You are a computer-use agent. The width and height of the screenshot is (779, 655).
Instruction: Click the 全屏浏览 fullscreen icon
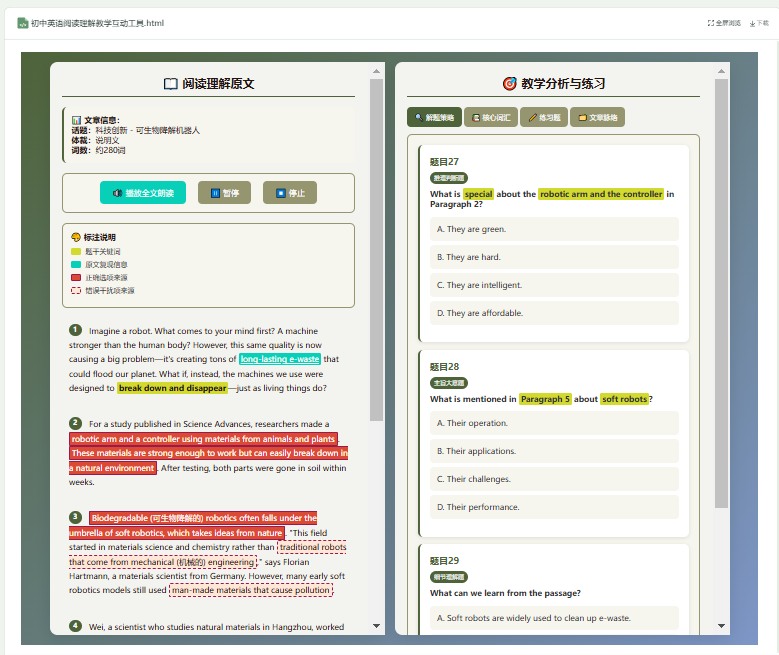click(711, 22)
